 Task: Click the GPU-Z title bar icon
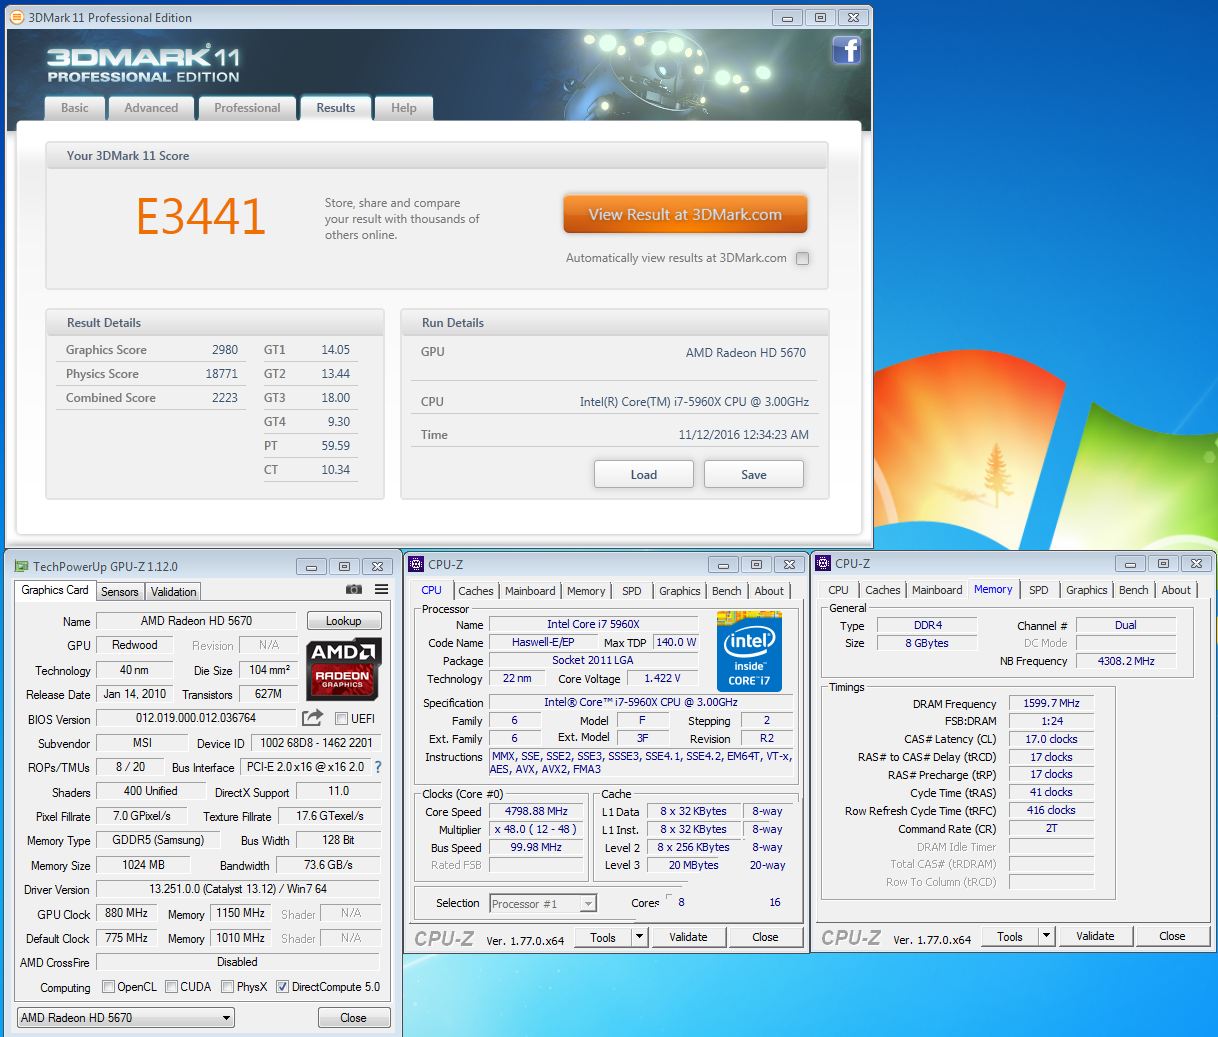pyautogui.click(x=21, y=566)
